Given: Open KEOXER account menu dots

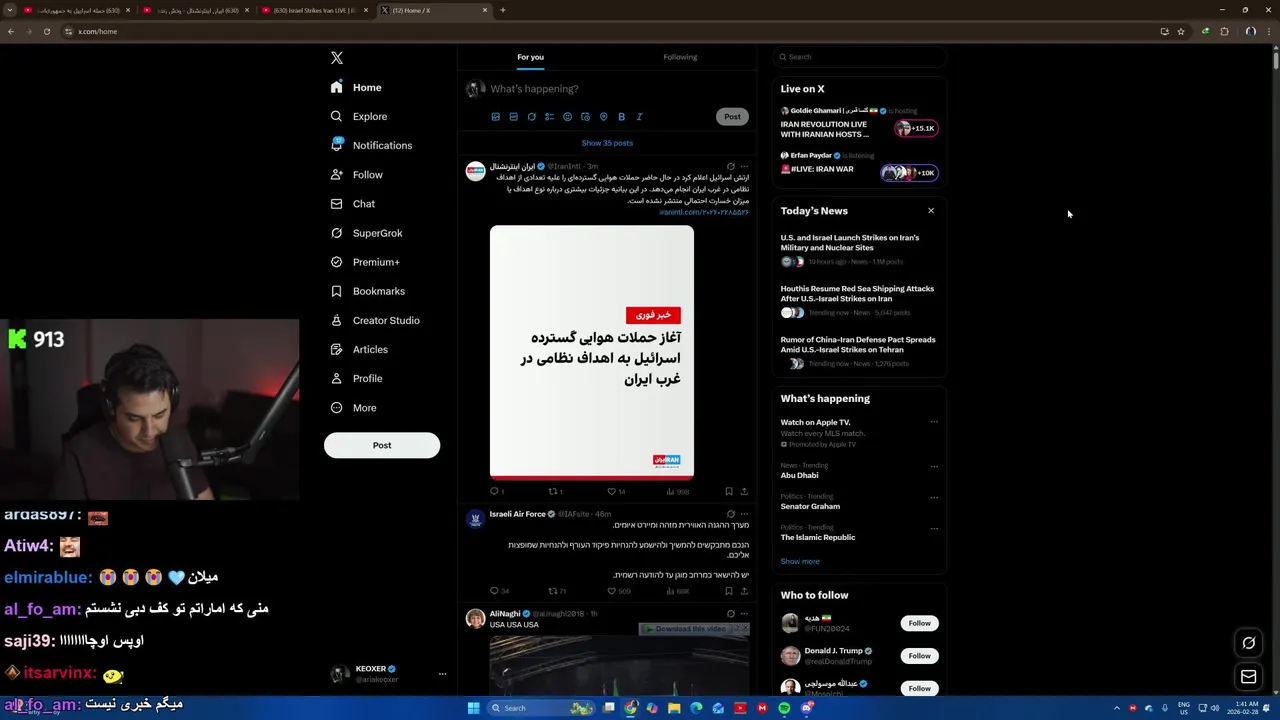Looking at the screenshot, I should (442, 674).
